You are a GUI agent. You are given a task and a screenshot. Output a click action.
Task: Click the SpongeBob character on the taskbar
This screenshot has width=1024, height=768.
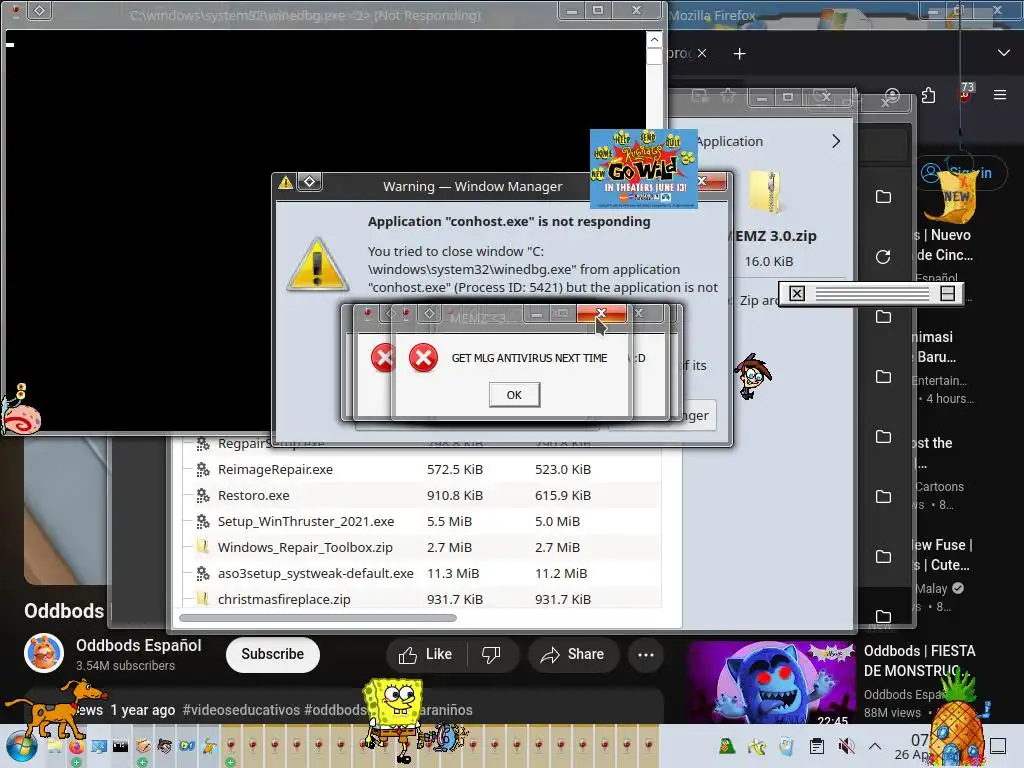click(392, 720)
